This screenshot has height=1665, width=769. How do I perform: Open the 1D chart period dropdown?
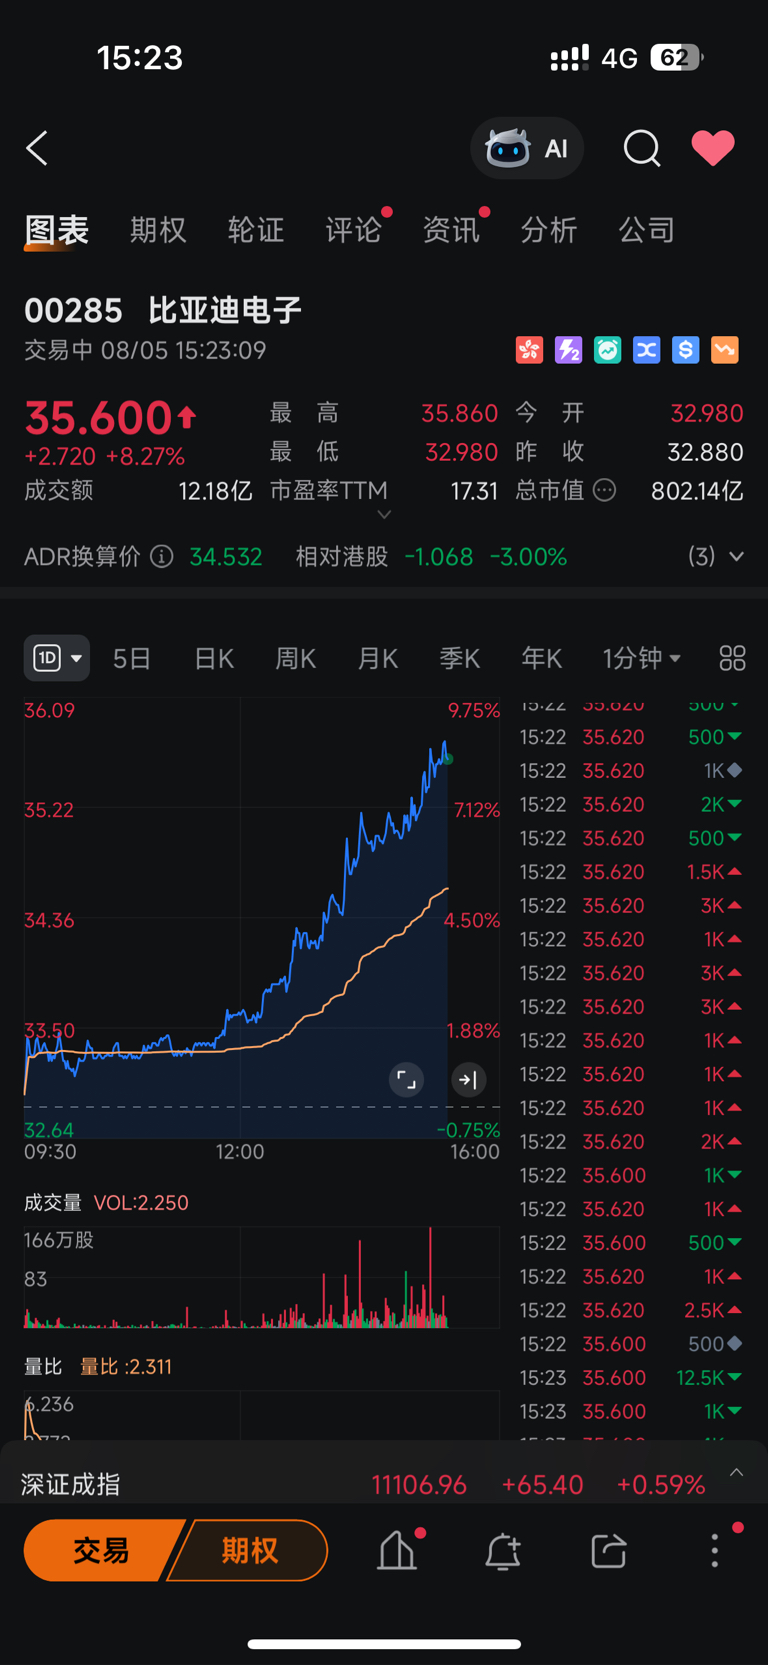tap(57, 658)
